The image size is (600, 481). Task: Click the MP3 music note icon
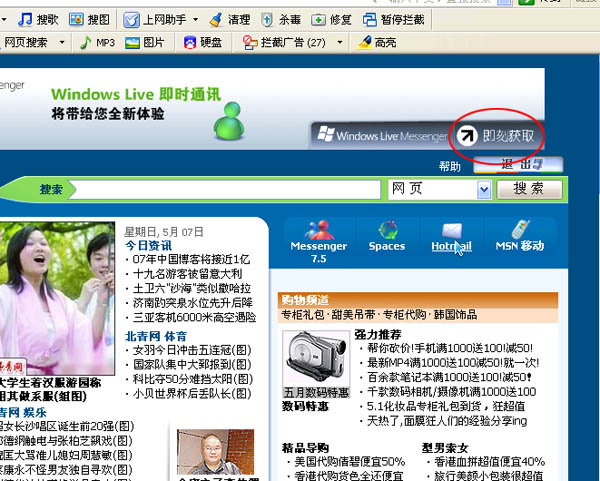coord(85,42)
